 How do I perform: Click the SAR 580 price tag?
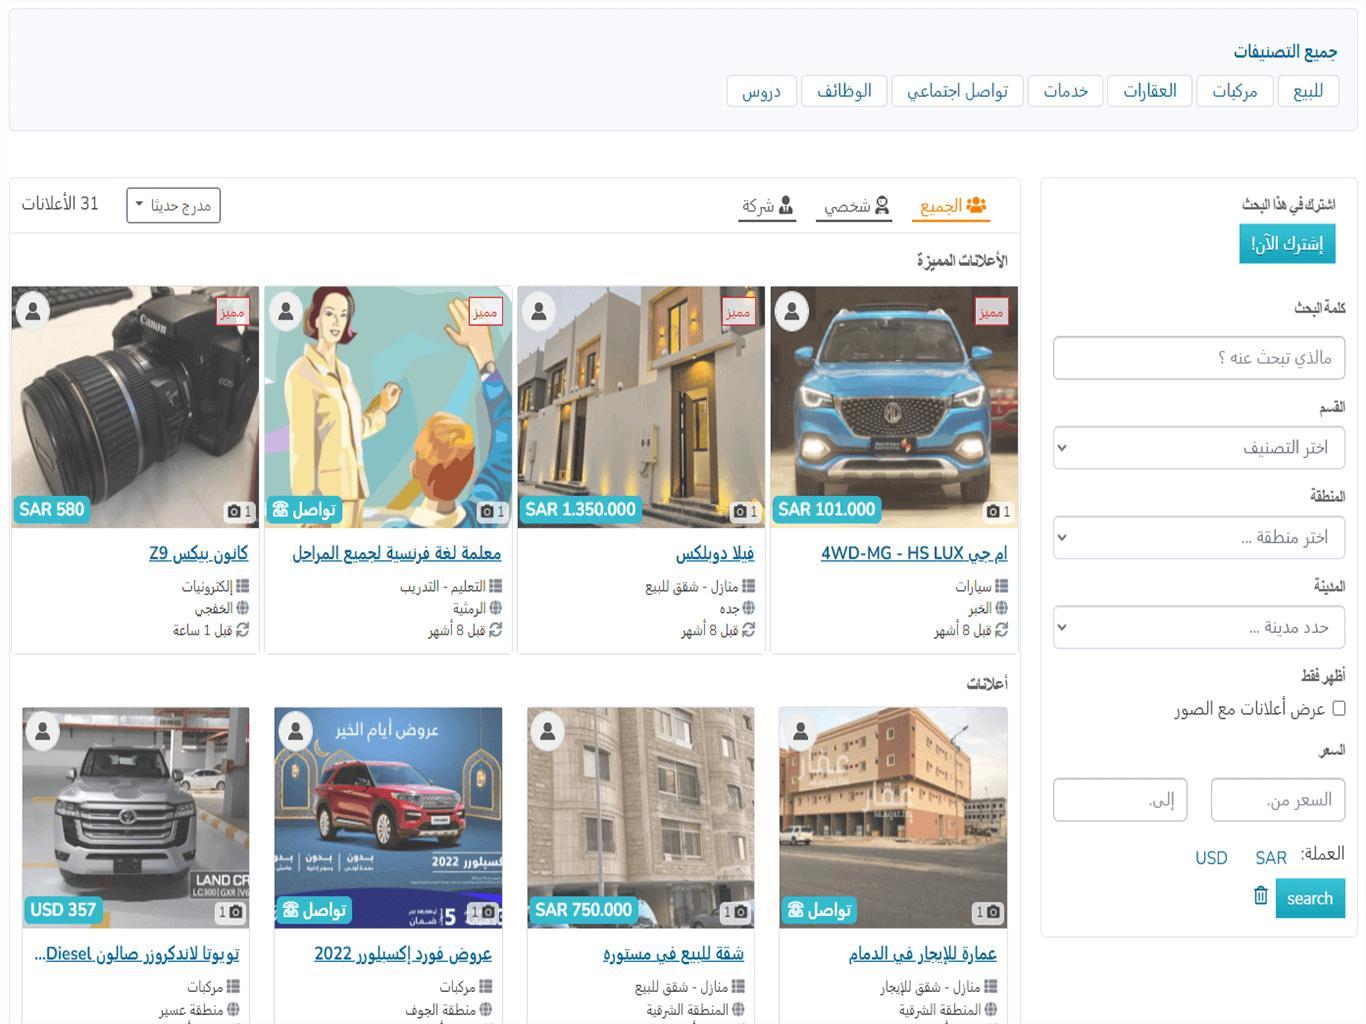51,509
